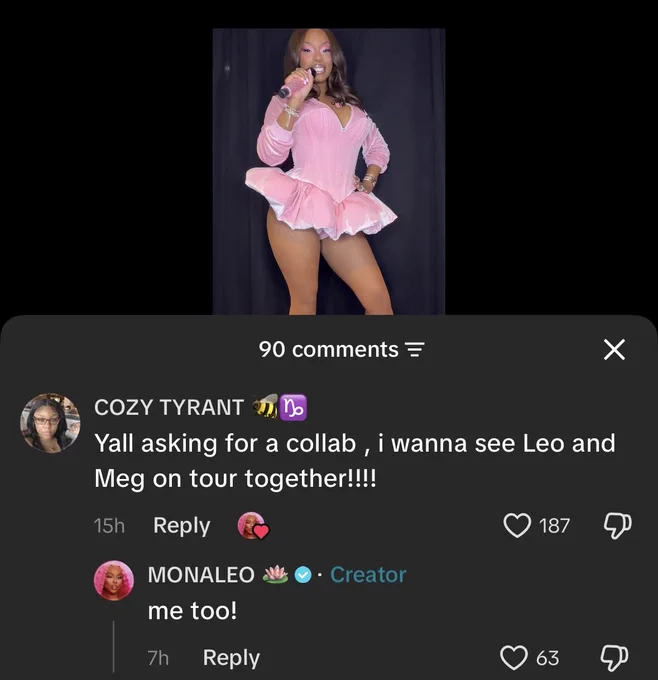The image size is (658, 680).
Task: Tap the bee emoji beside COZY TYRANT
Action: pos(266,406)
